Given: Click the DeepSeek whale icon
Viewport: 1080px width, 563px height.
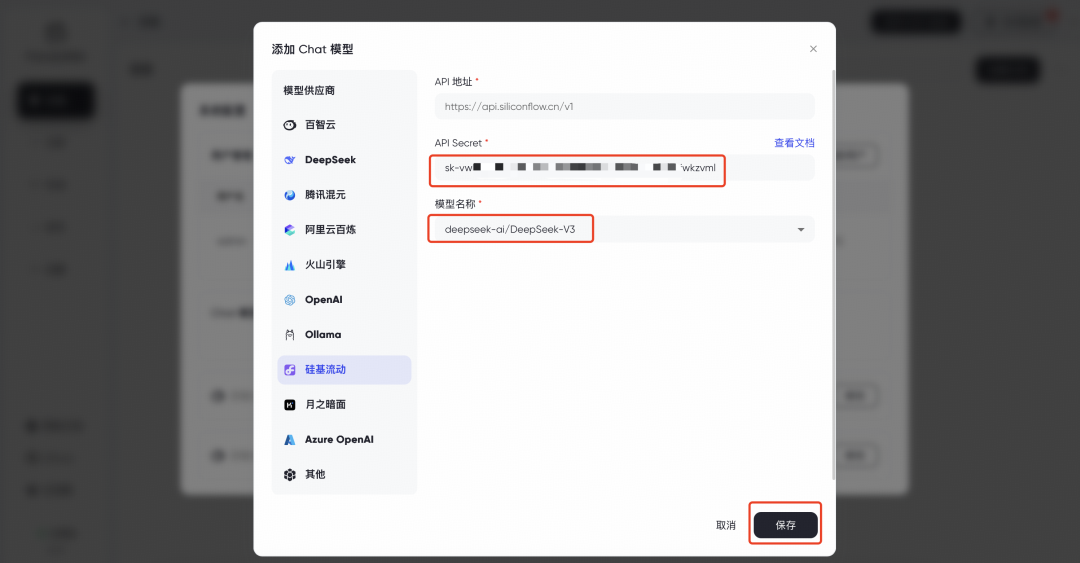Looking at the screenshot, I should (290, 160).
